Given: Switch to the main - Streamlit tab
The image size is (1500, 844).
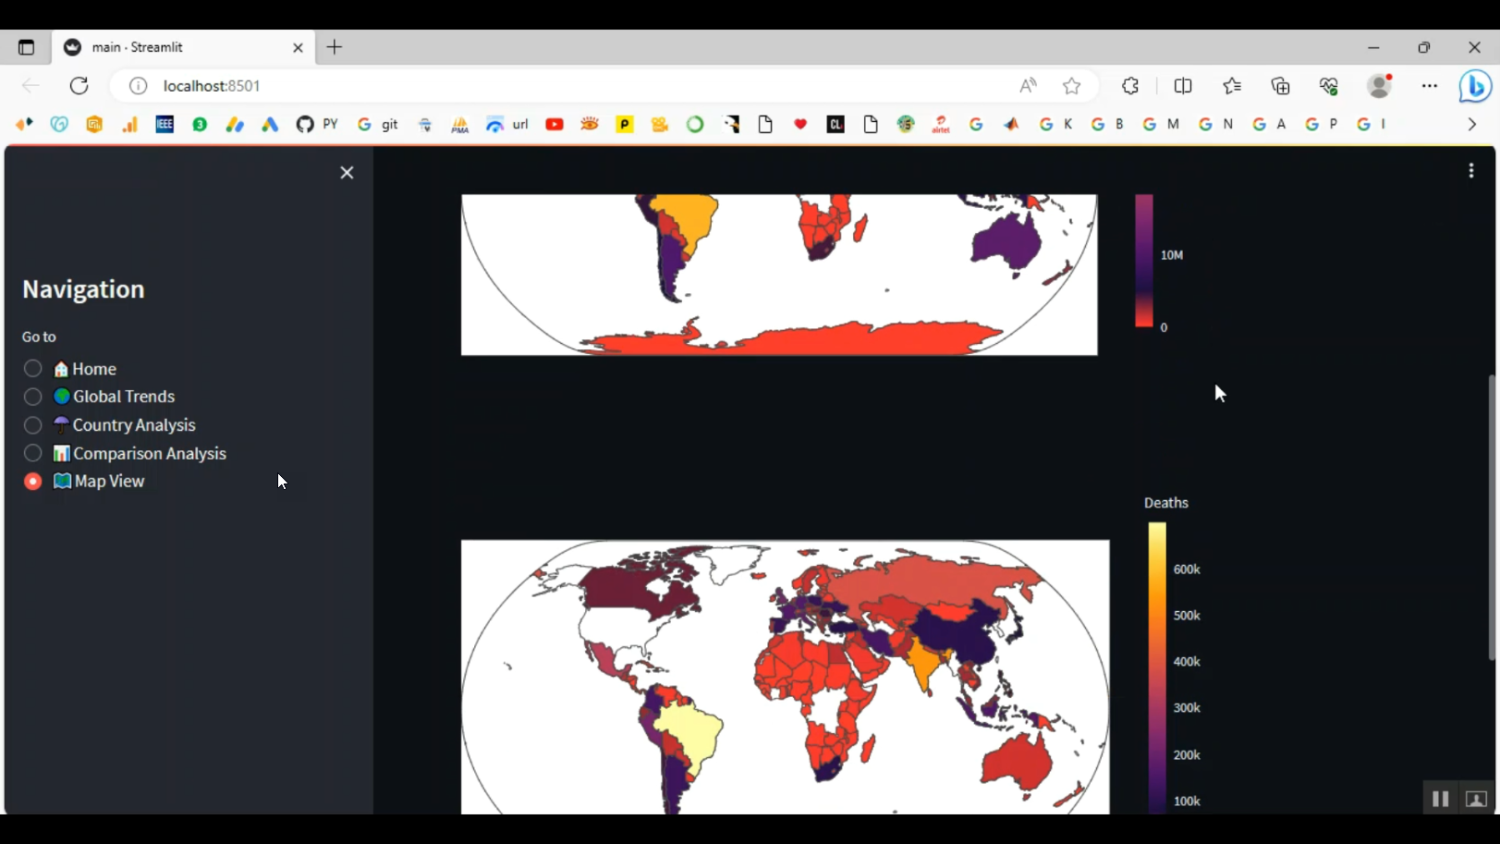Looking at the screenshot, I should (183, 47).
